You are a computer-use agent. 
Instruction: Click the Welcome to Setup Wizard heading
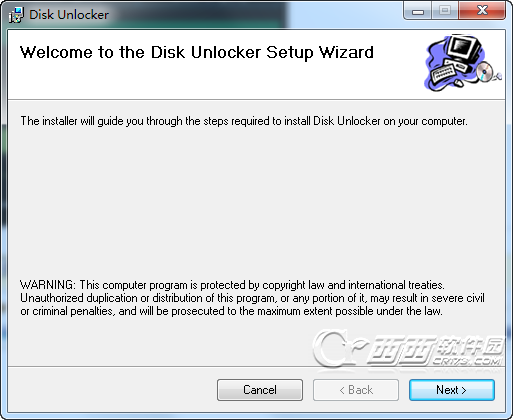point(197,52)
